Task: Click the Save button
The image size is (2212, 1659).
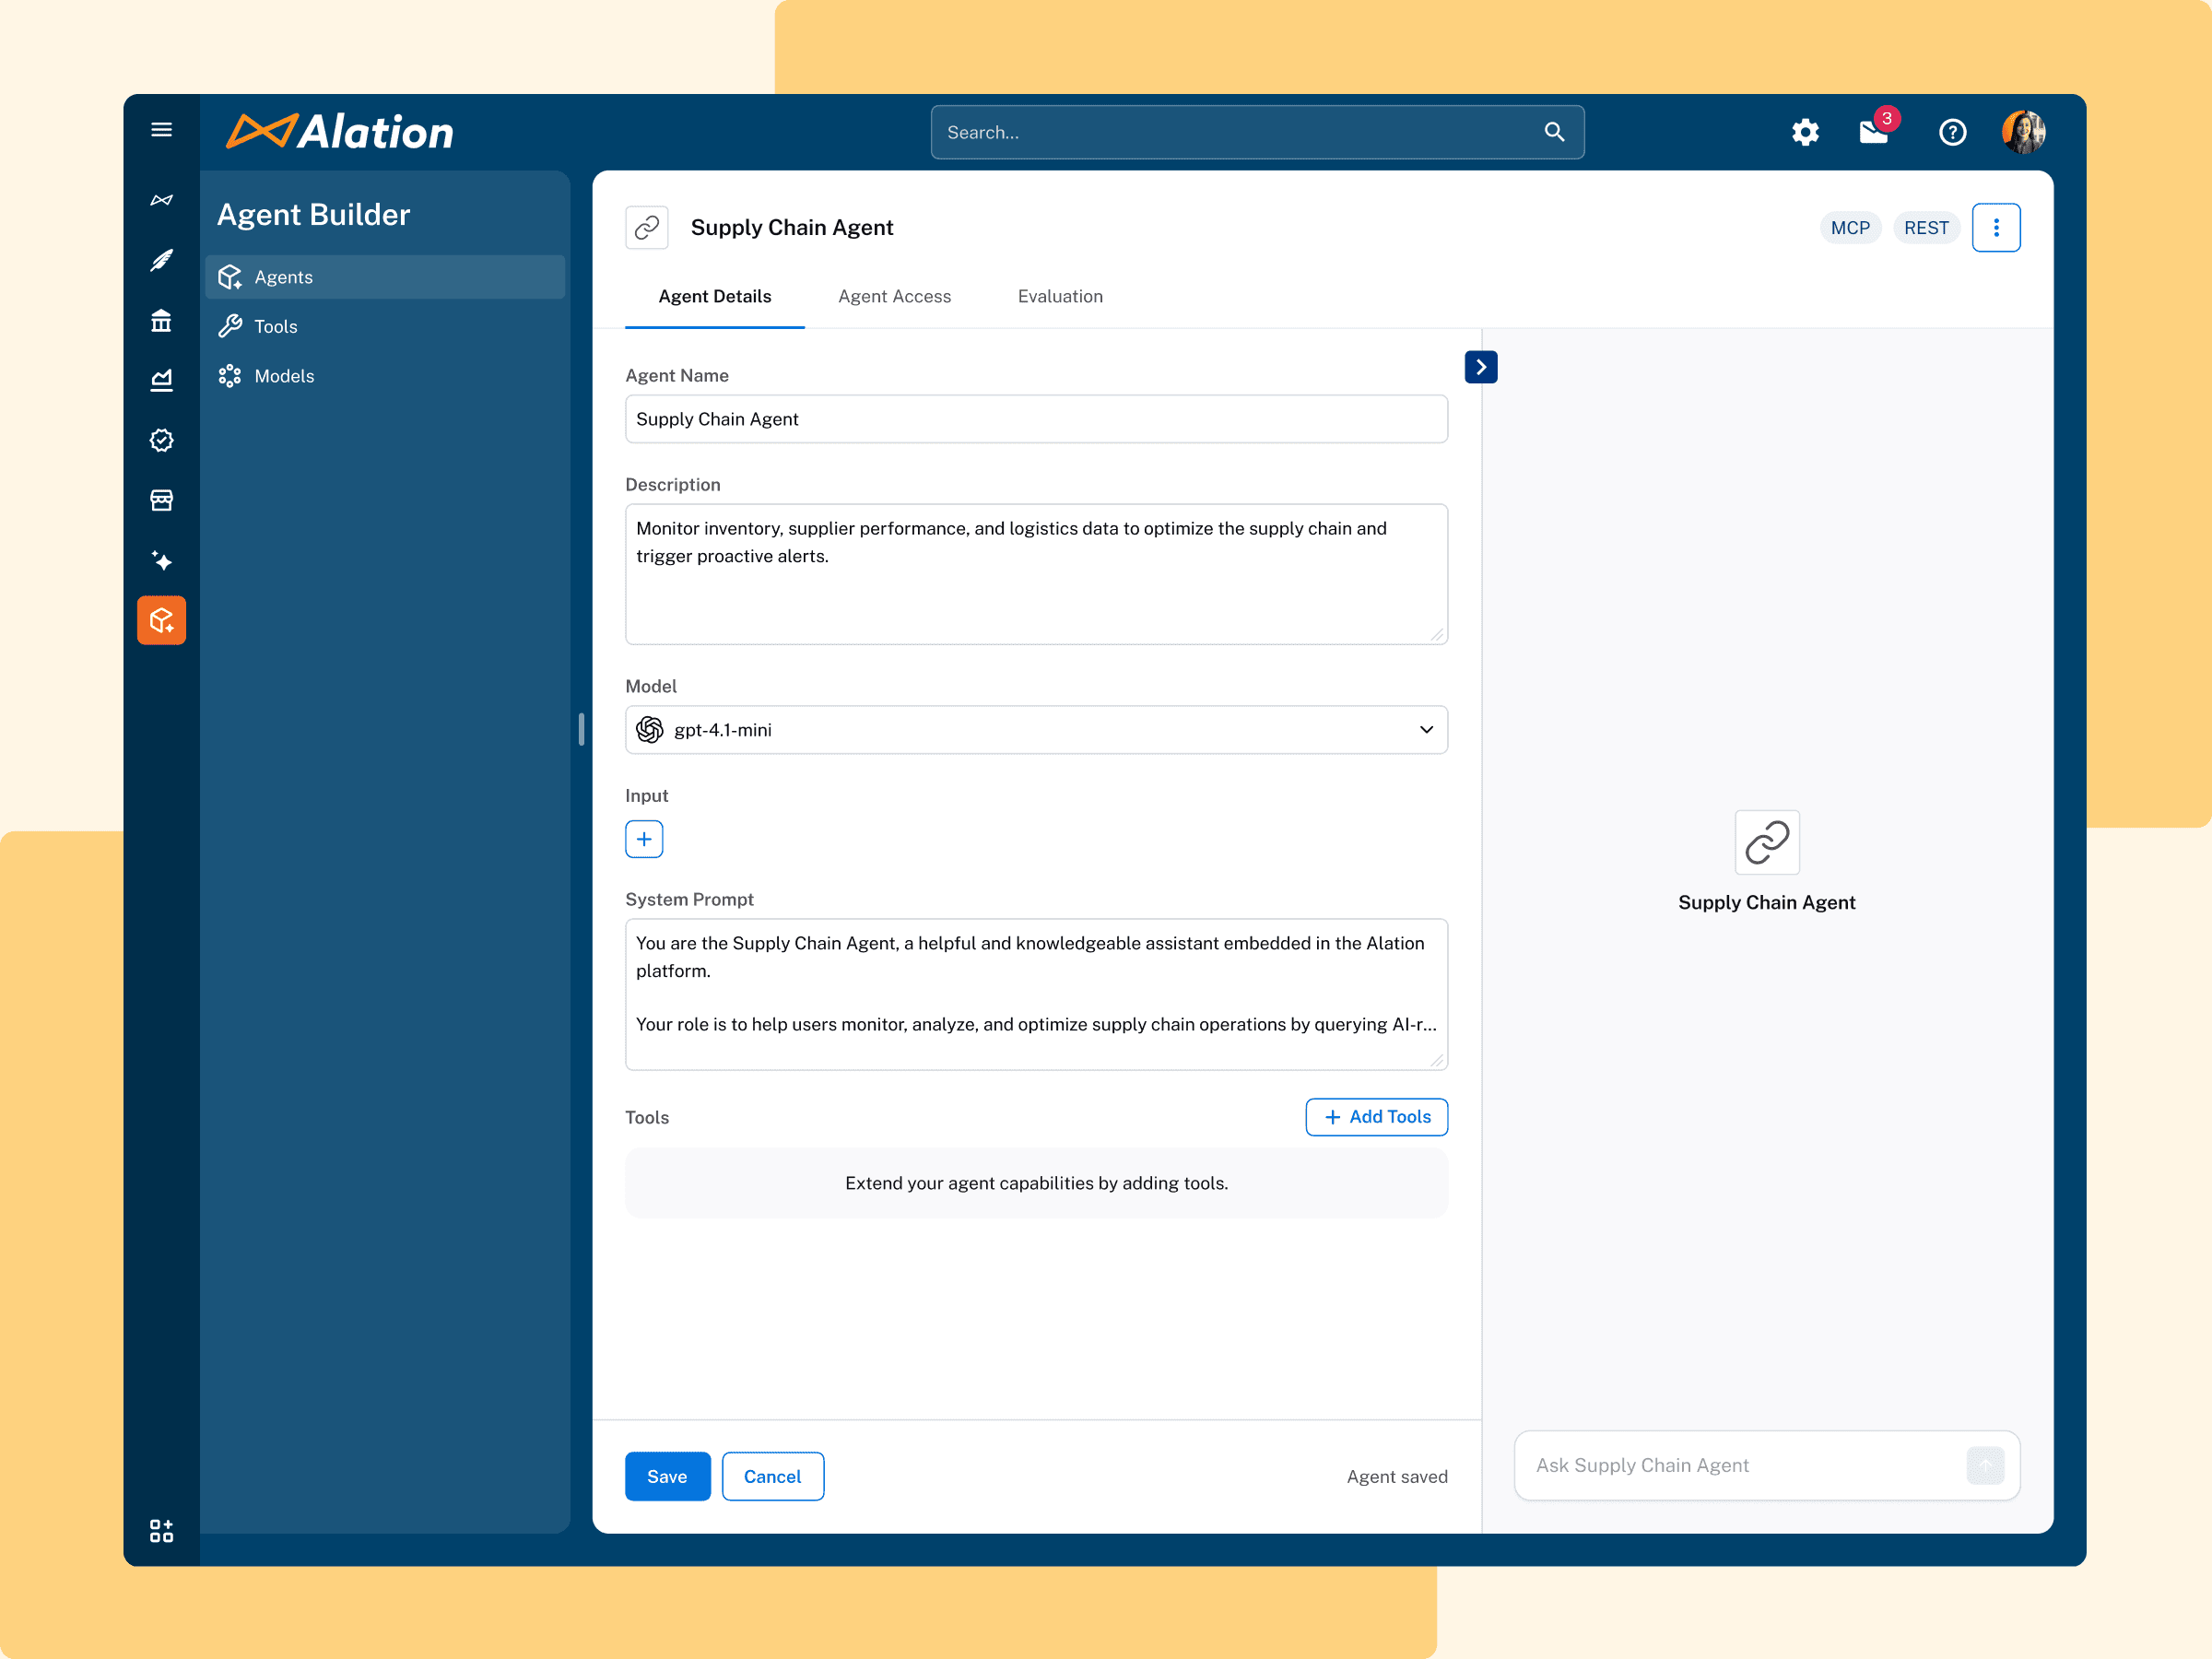Action: click(667, 1476)
